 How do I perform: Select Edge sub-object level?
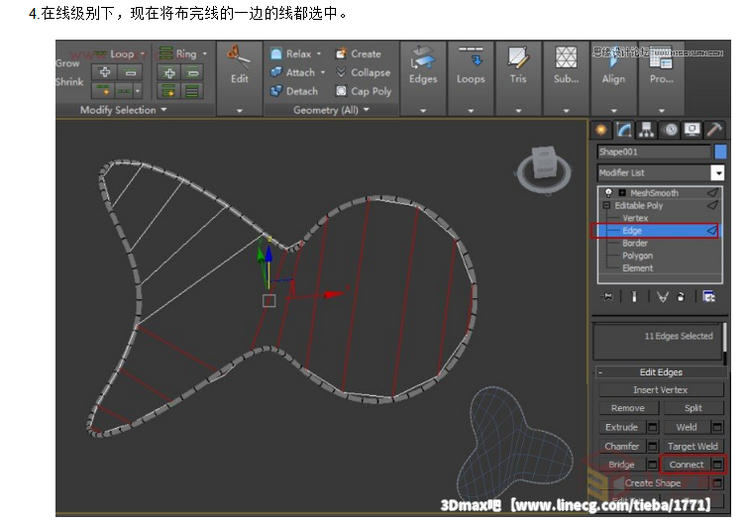(x=632, y=230)
